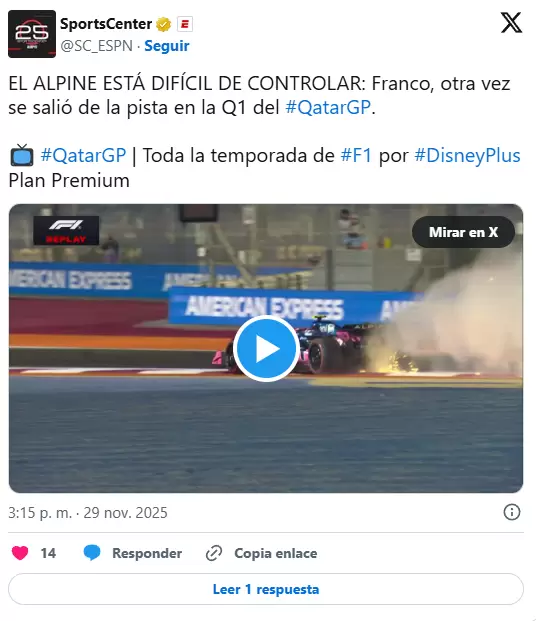Open the #DisneyPlus hashtag link
Image resolution: width=536 pixels, height=621 pixels.
point(467,155)
